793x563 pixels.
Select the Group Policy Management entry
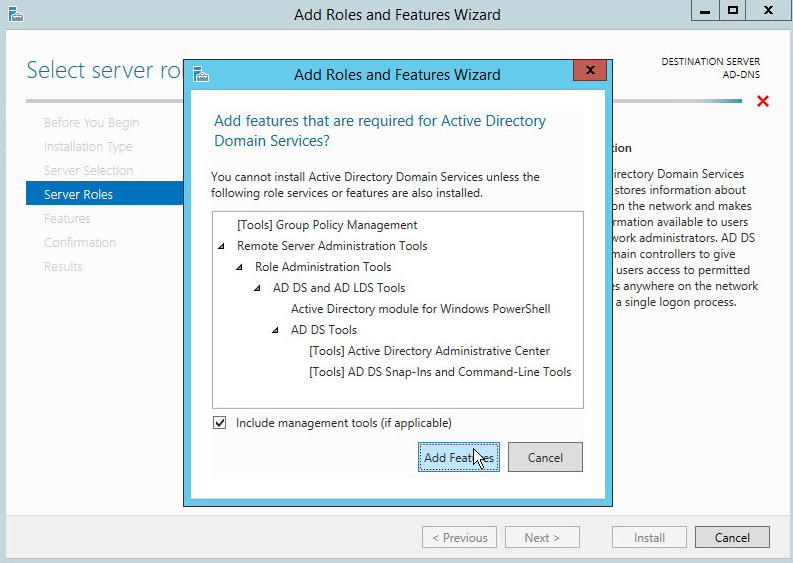click(327, 225)
